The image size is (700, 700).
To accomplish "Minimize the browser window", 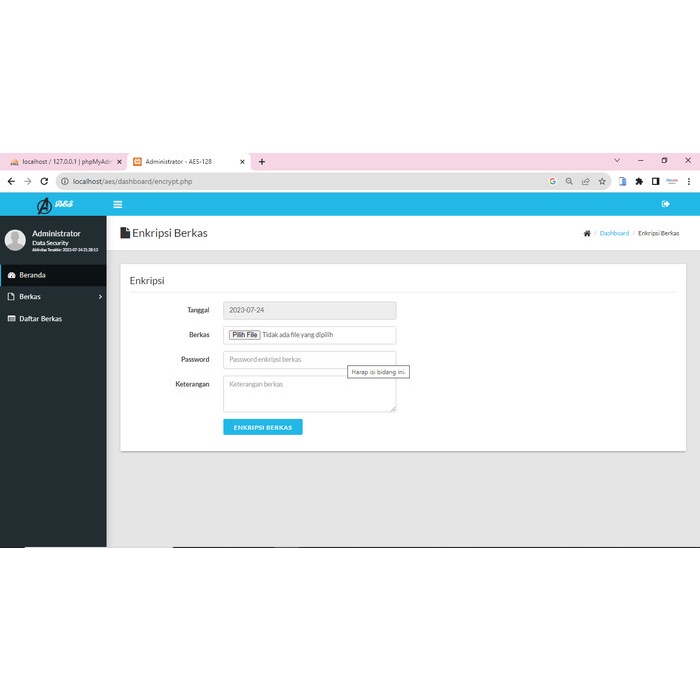I will tap(641, 160).
